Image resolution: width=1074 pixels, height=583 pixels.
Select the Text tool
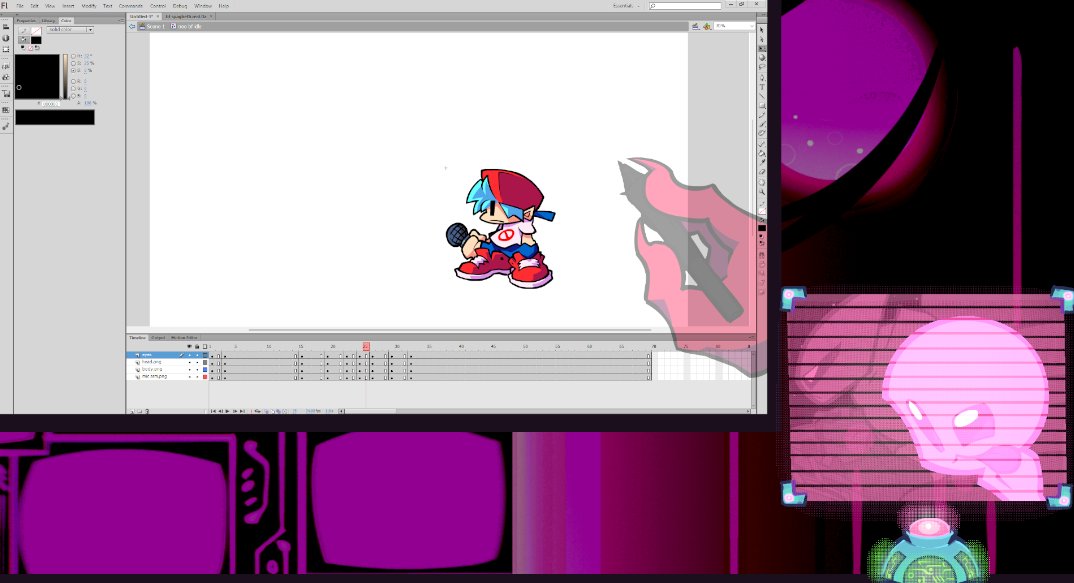coord(761,86)
